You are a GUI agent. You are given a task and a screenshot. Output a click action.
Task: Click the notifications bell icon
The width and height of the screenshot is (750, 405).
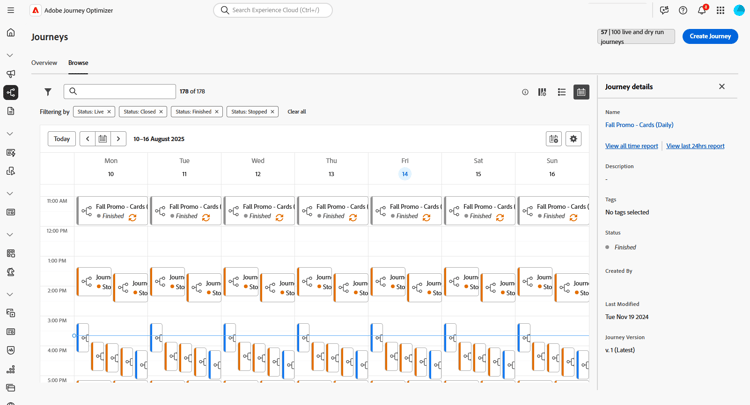click(x=702, y=10)
